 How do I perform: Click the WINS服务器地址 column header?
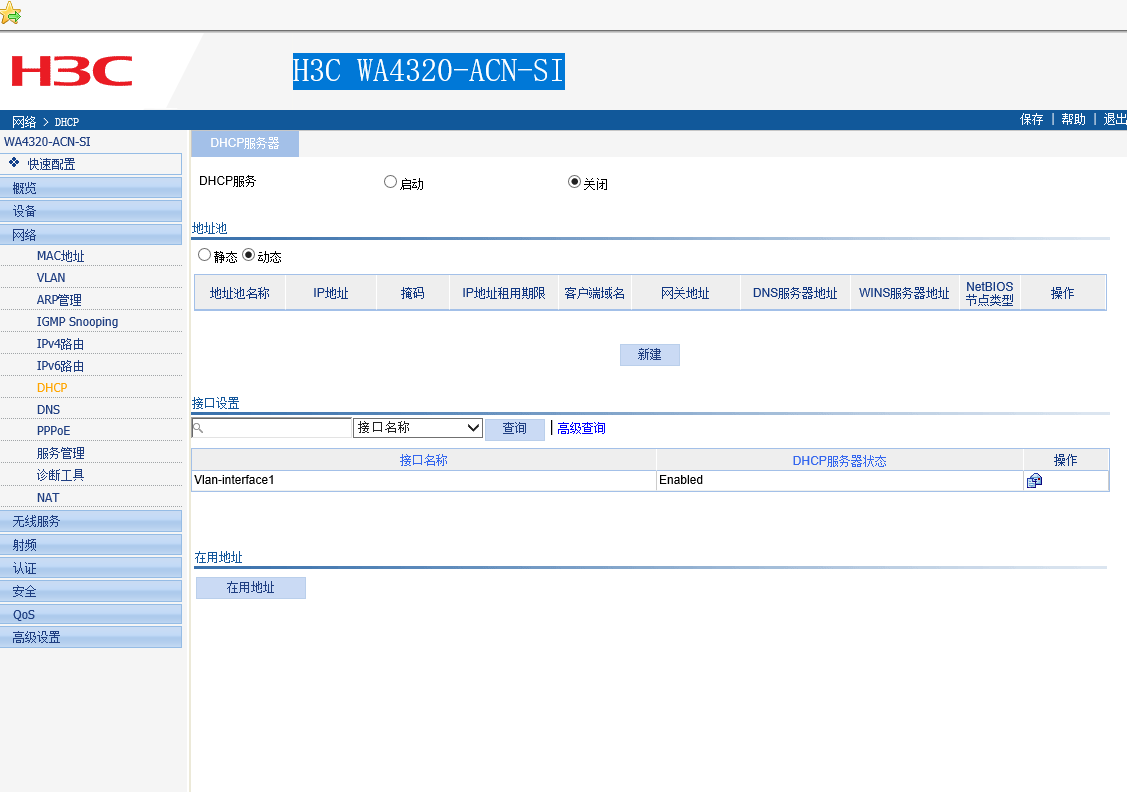pos(904,293)
